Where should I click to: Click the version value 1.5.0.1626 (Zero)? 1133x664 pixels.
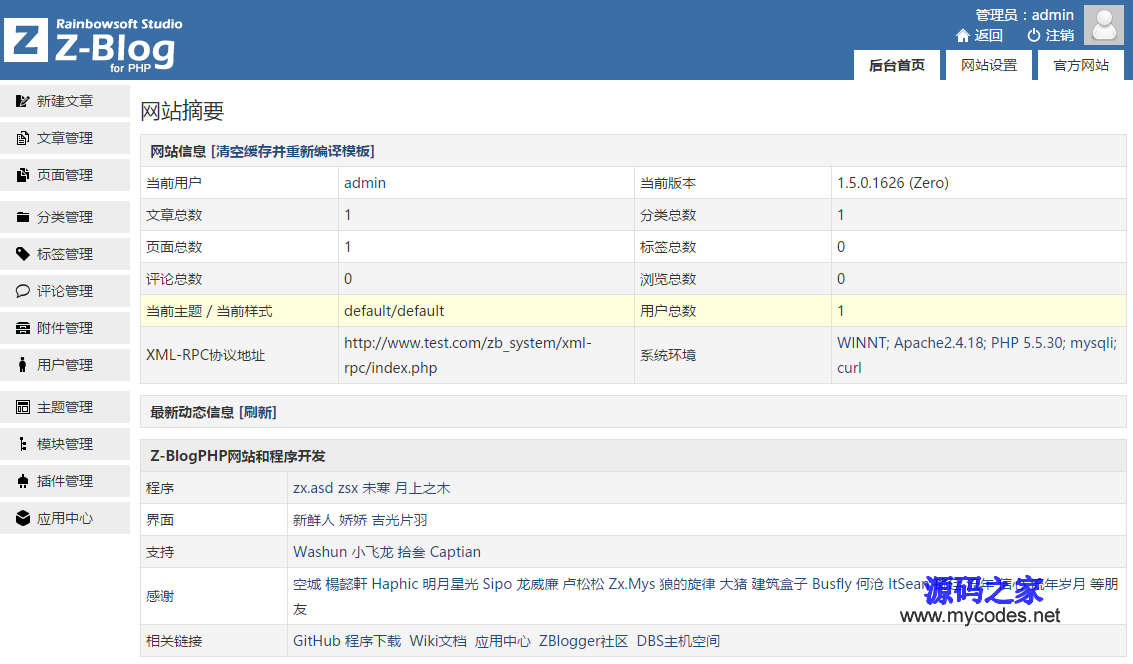pyautogui.click(x=893, y=183)
